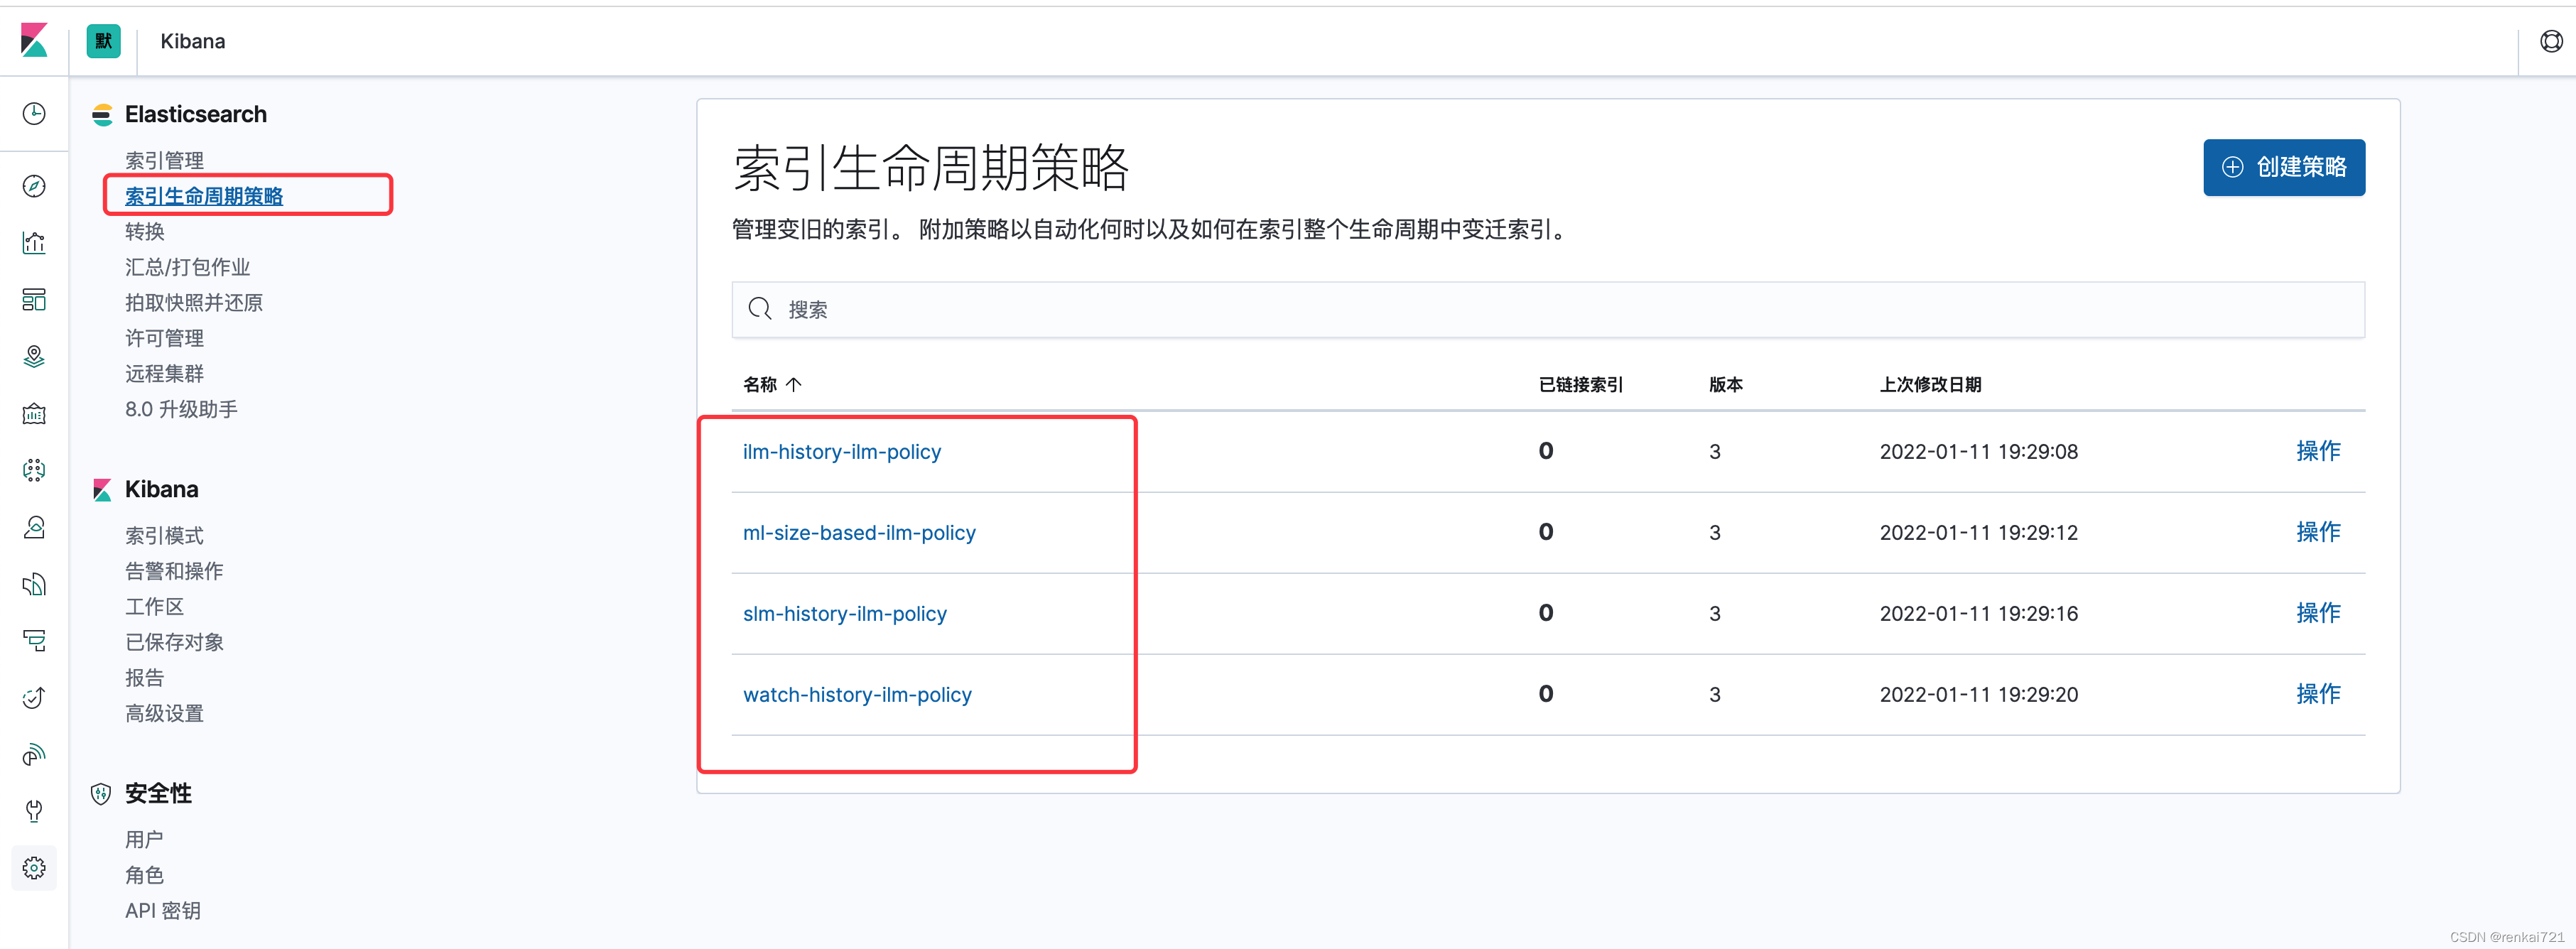Select 索引管理 in Elasticsearch menu
The width and height of the screenshot is (2576, 949).
(164, 160)
